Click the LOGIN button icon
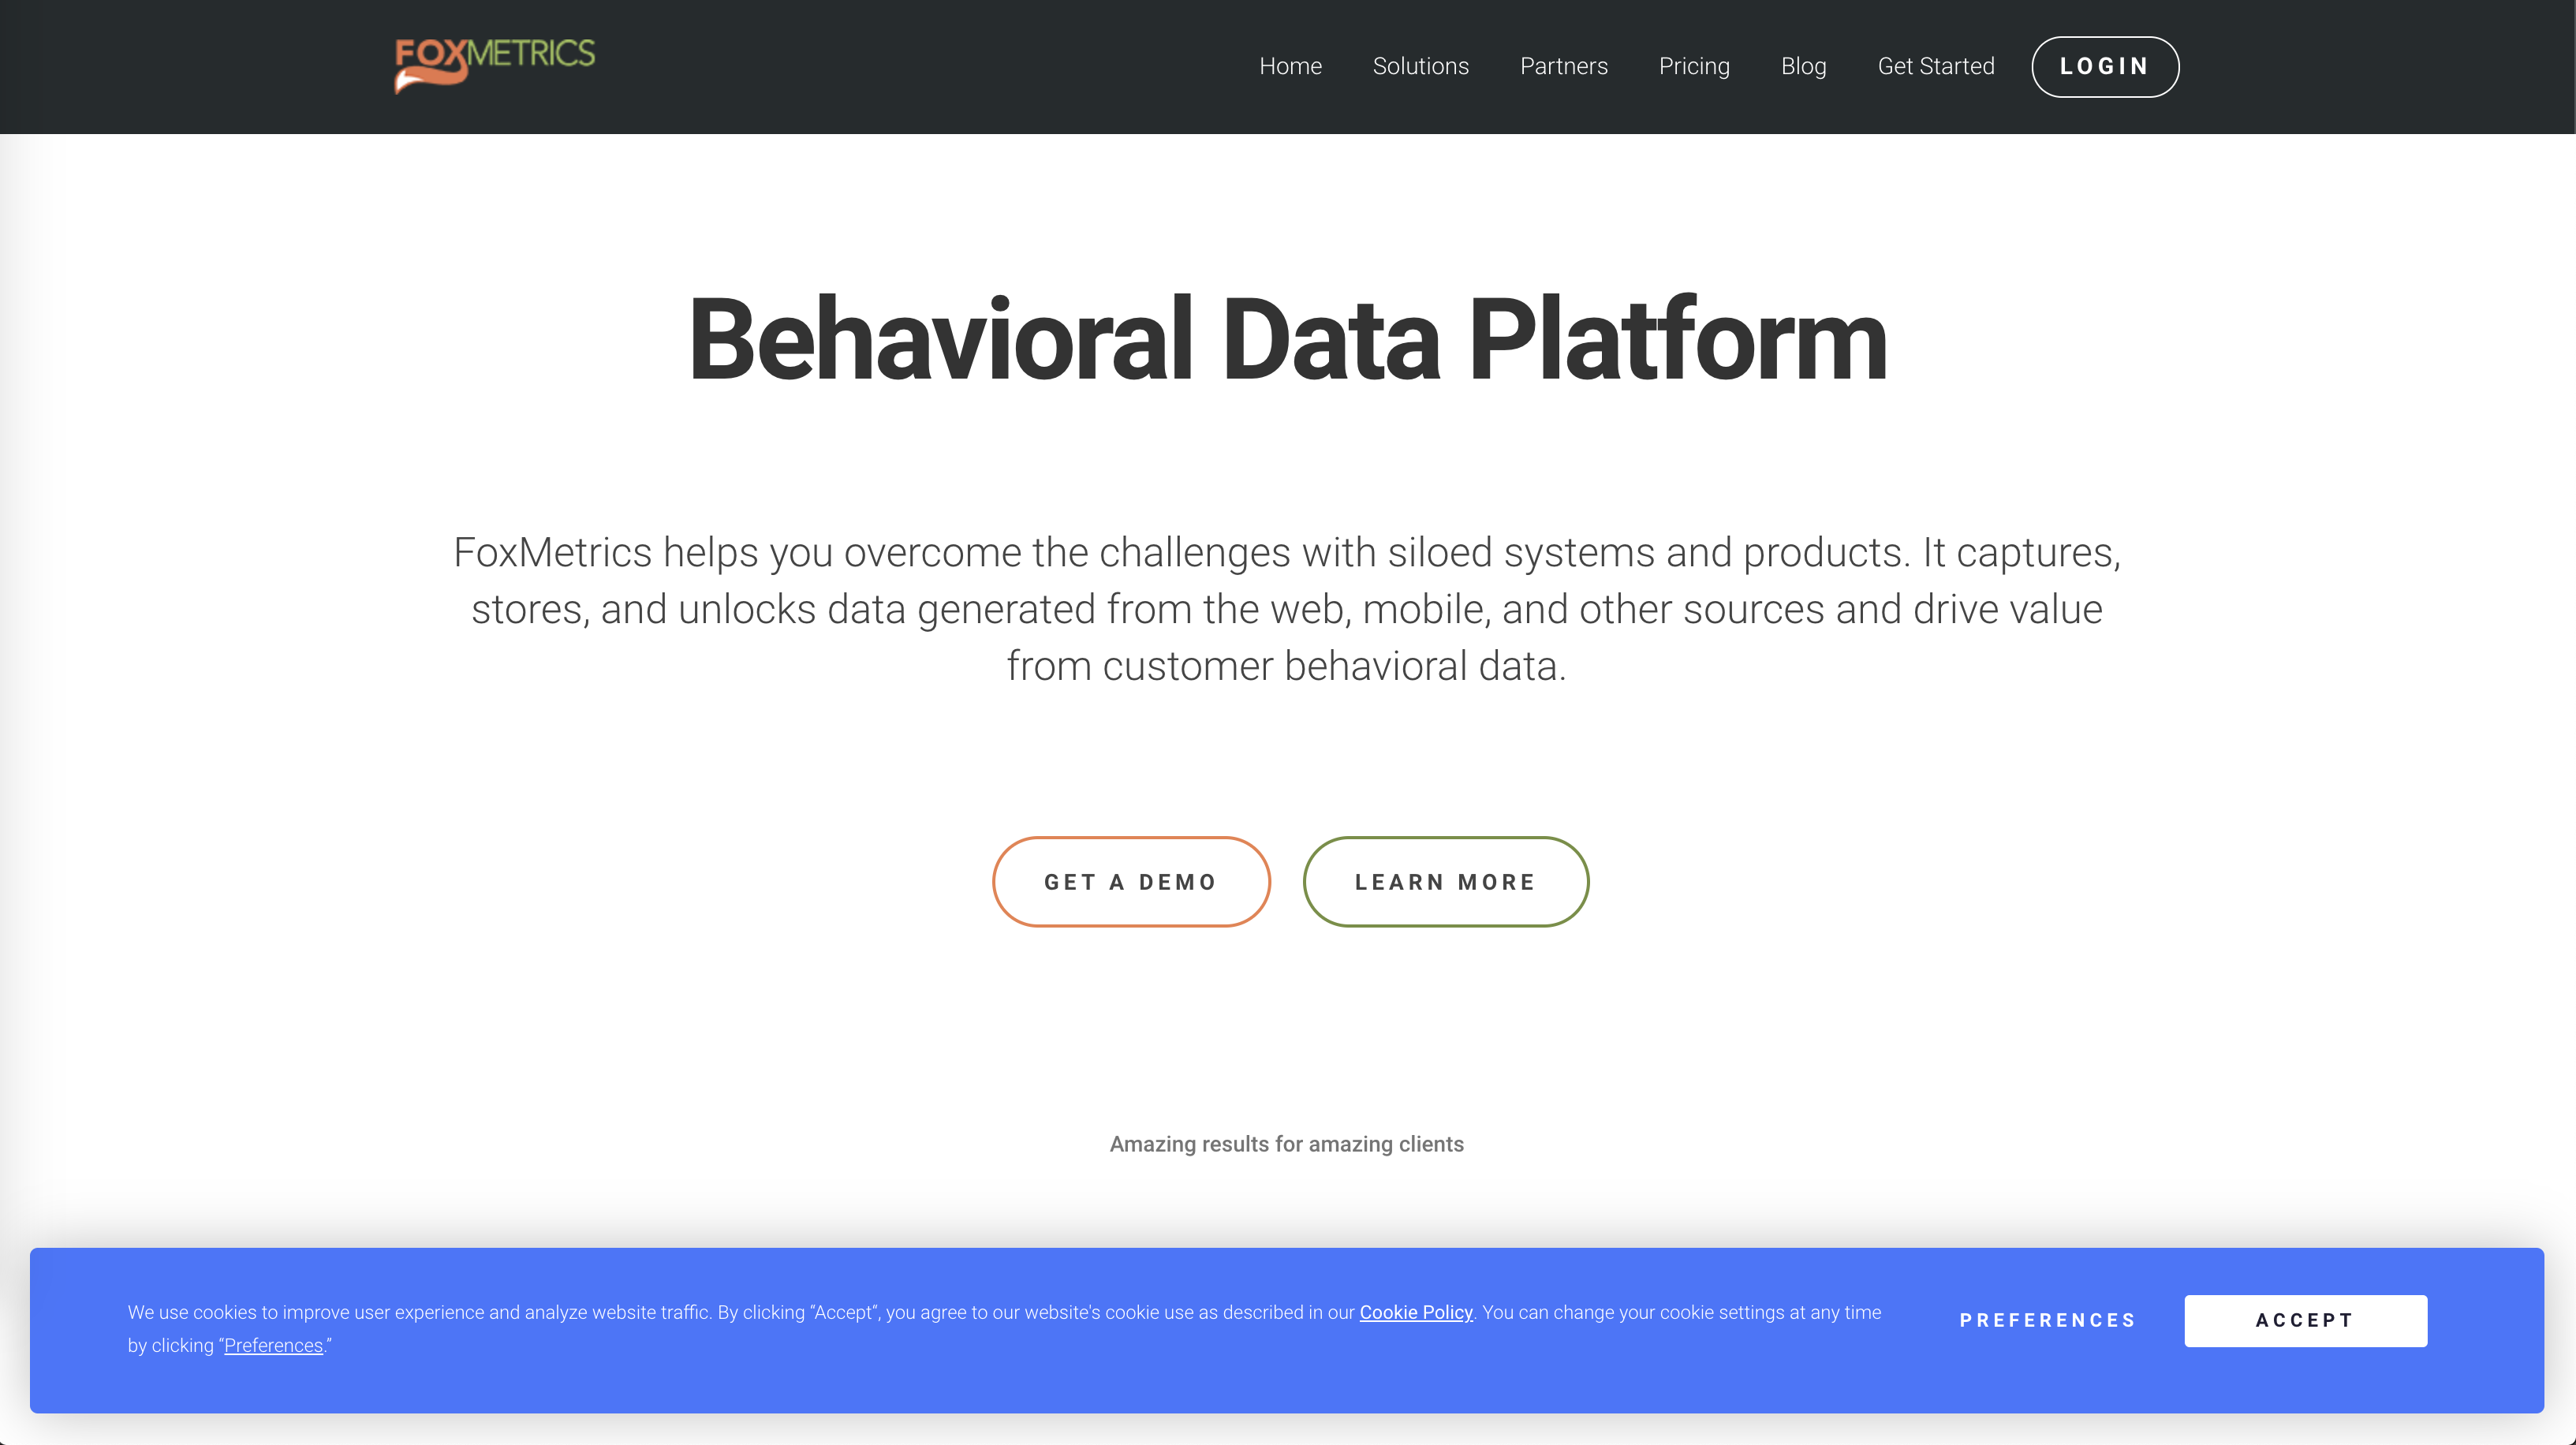 pos(2105,65)
